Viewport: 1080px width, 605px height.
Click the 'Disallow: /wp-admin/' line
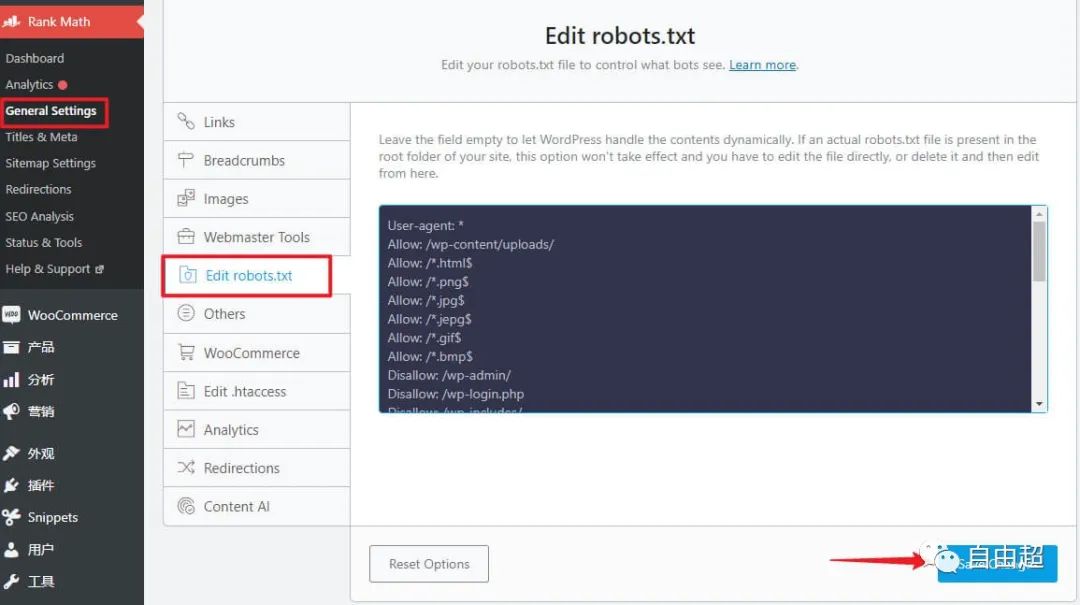[449, 376]
